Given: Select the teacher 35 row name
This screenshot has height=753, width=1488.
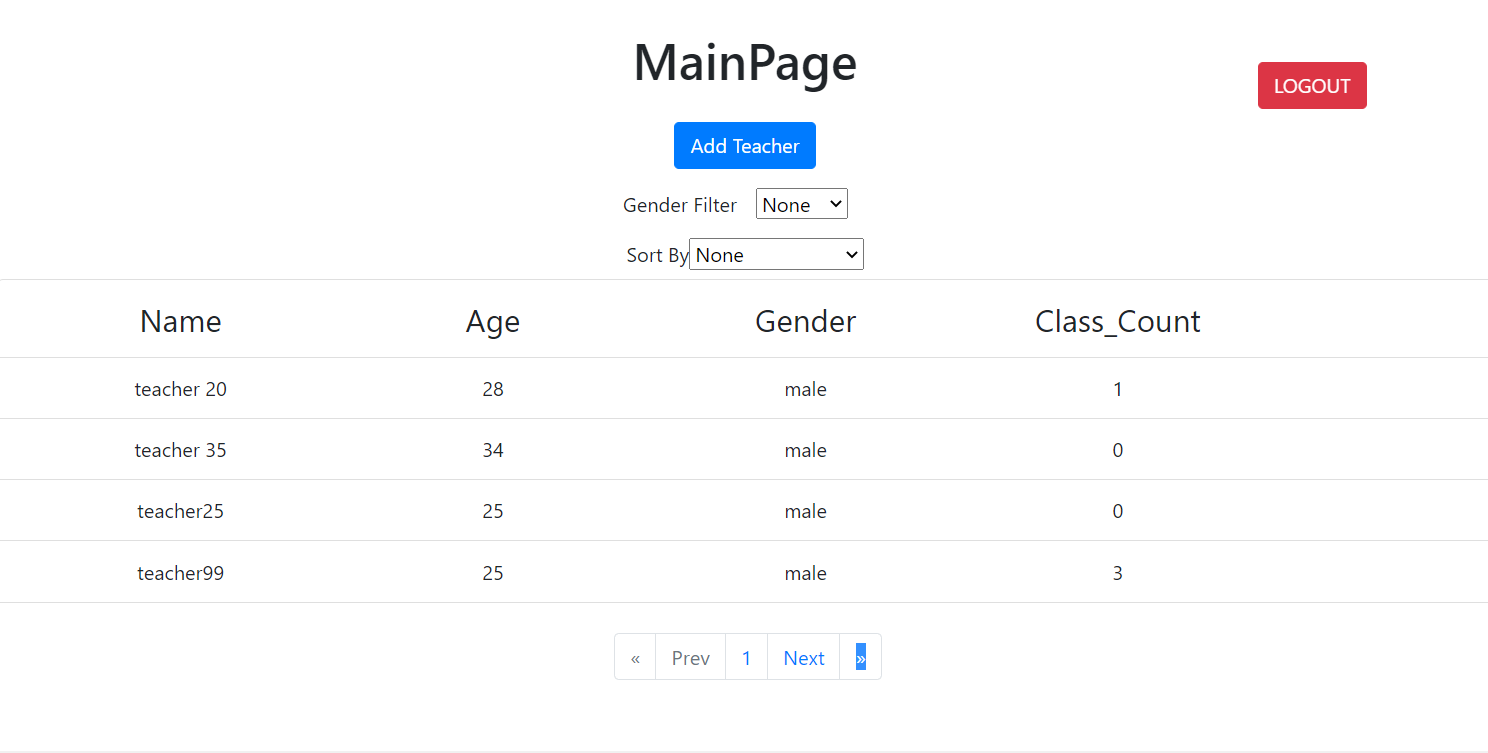Looking at the screenshot, I should point(180,450).
